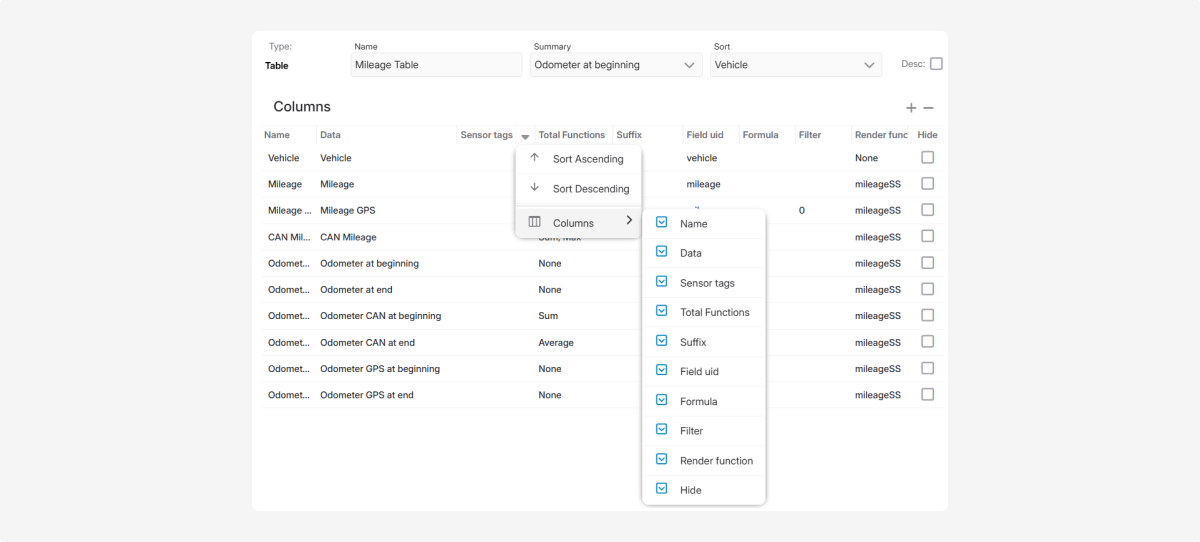Image resolution: width=1200 pixels, height=542 pixels.
Task: Click the Render function column header
Action: (x=881, y=135)
